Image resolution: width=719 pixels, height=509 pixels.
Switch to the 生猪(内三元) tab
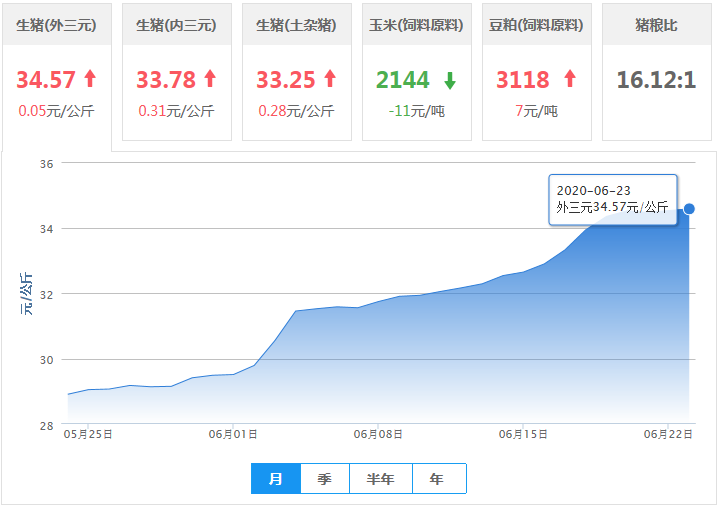pos(176,25)
